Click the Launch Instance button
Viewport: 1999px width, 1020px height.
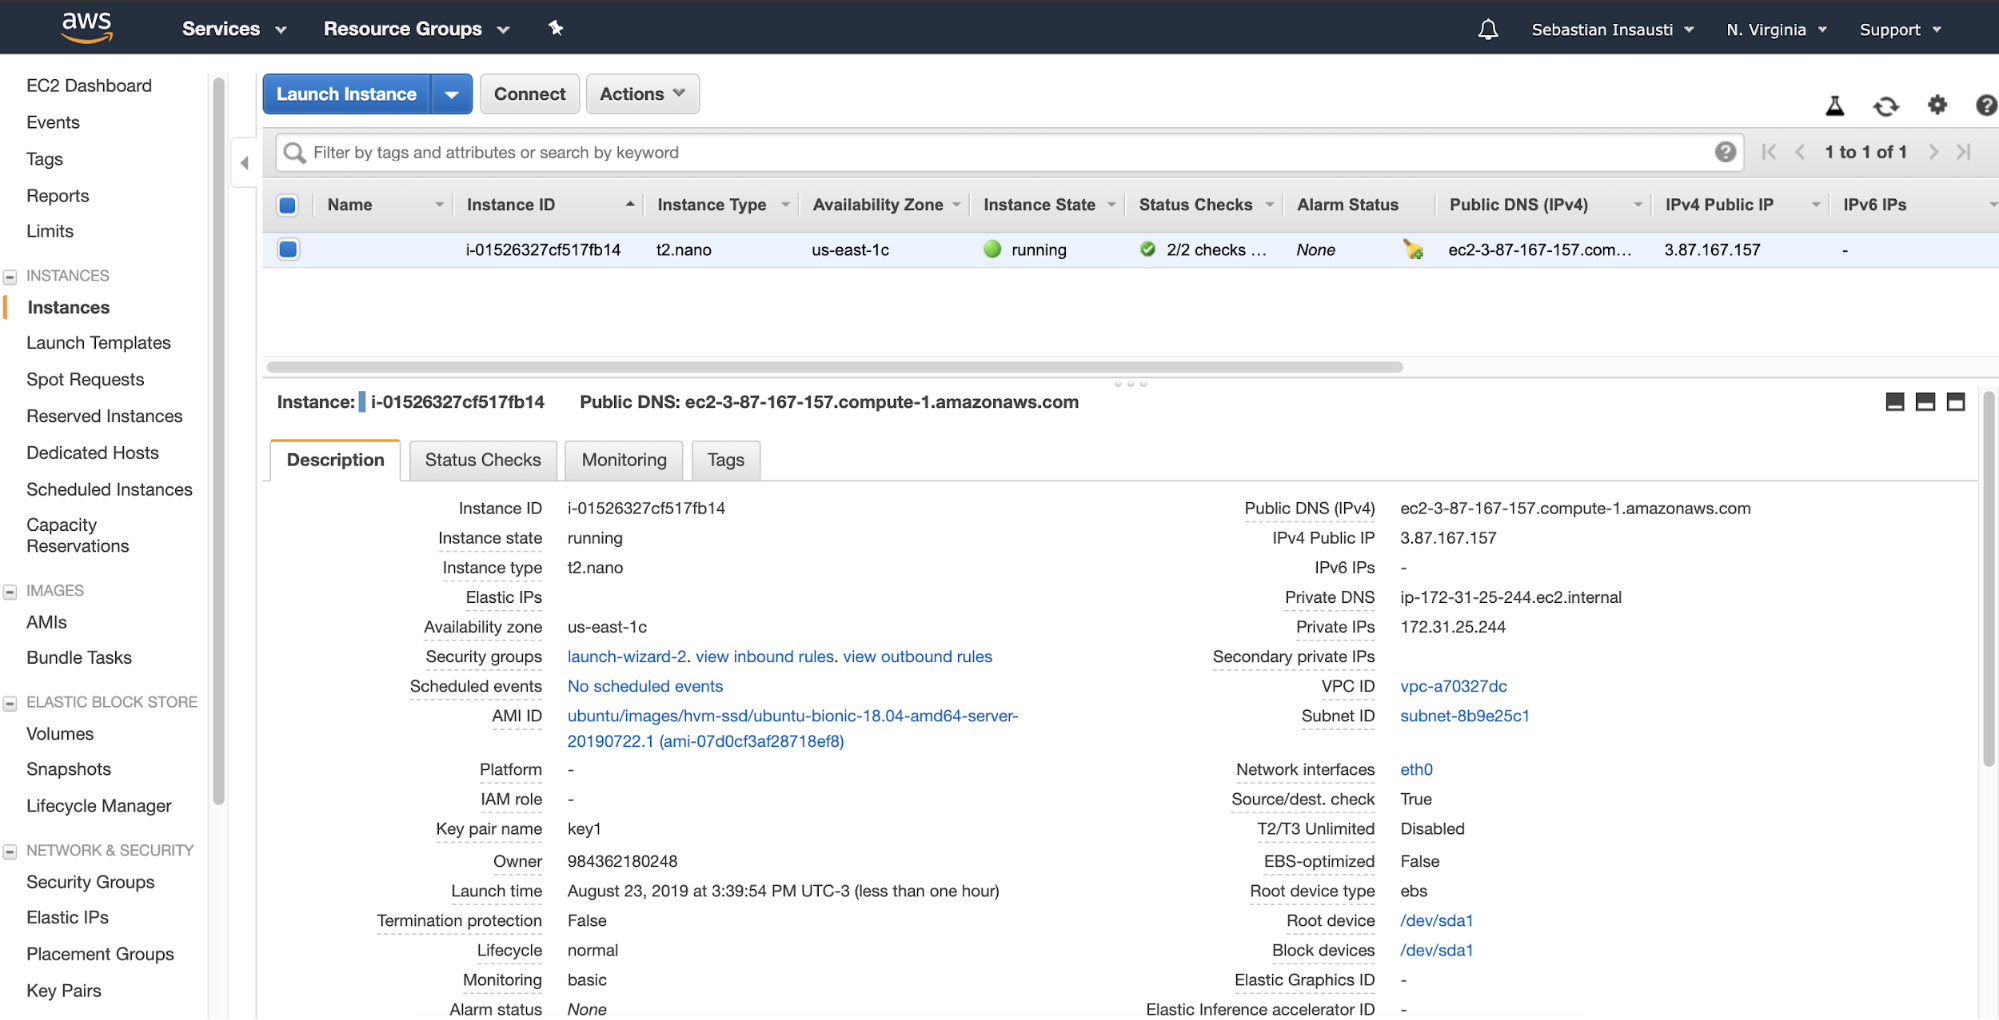(346, 94)
